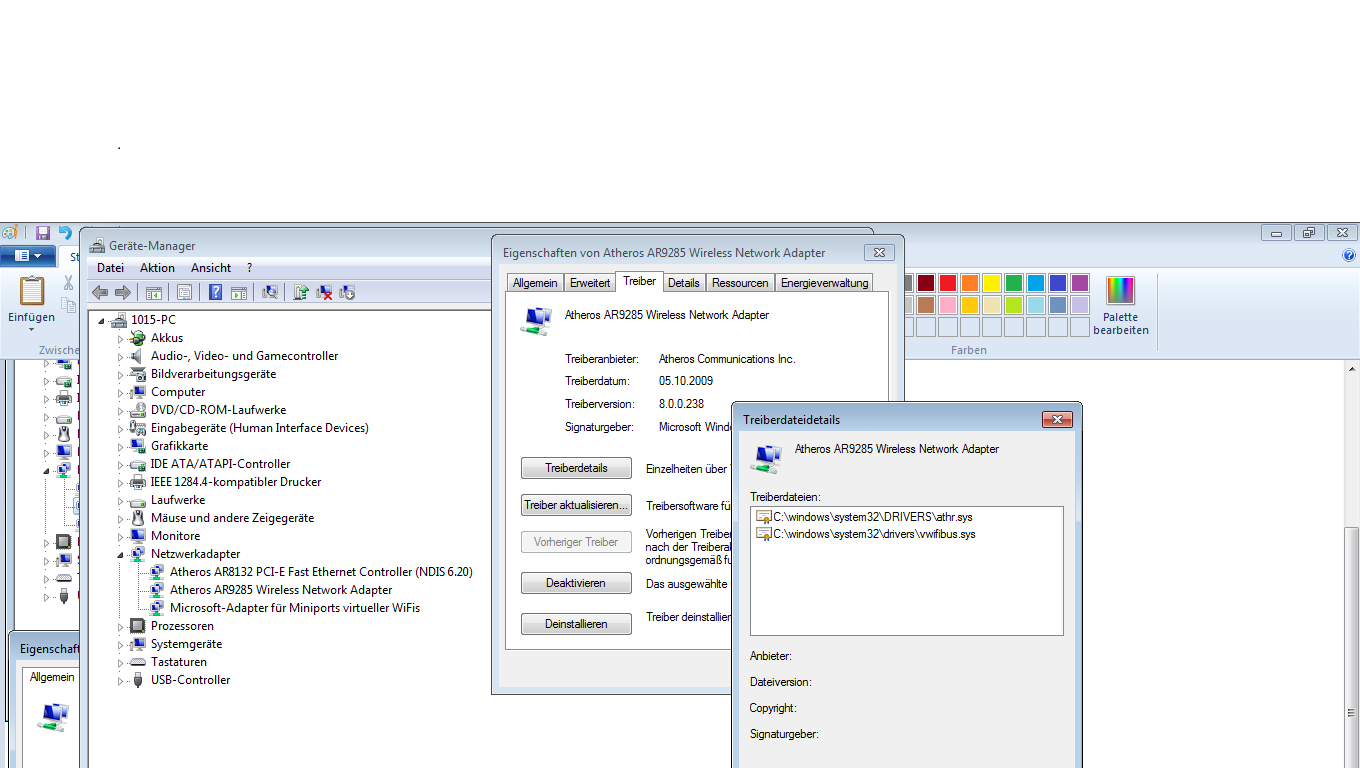The width and height of the screenshot is (1360, 768).
Task: Select Eingabegeräte (Human Interface Devices) entry
Action: tap(260, 428)
